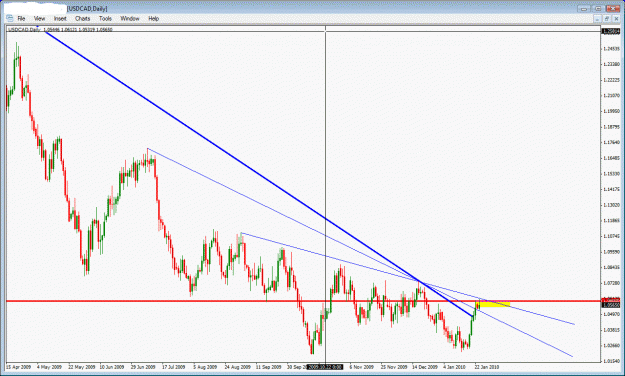
Task: Restore the inner chart window
Action: (x=606, y=19)
